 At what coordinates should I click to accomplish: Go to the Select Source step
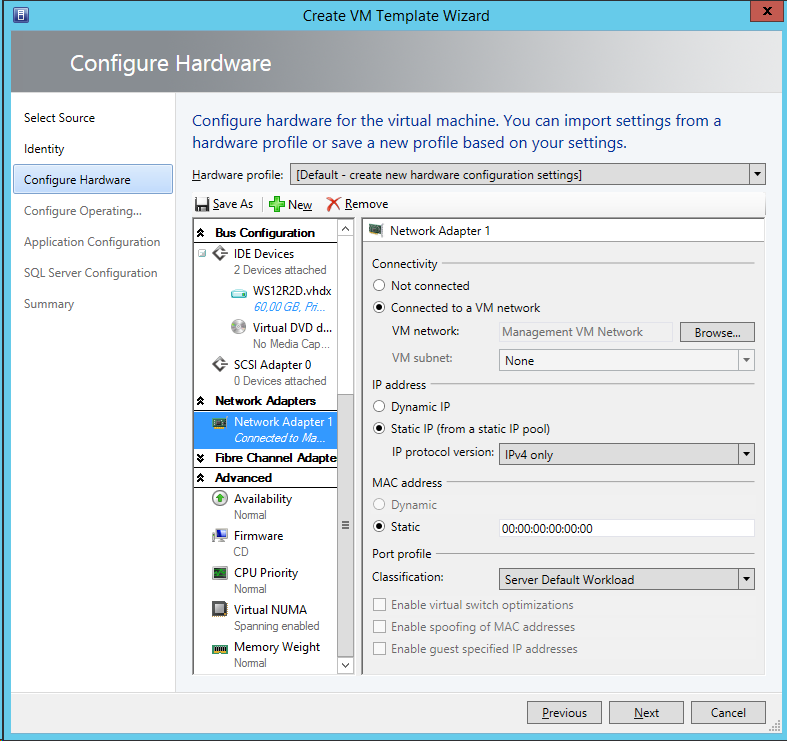(59, 117)
